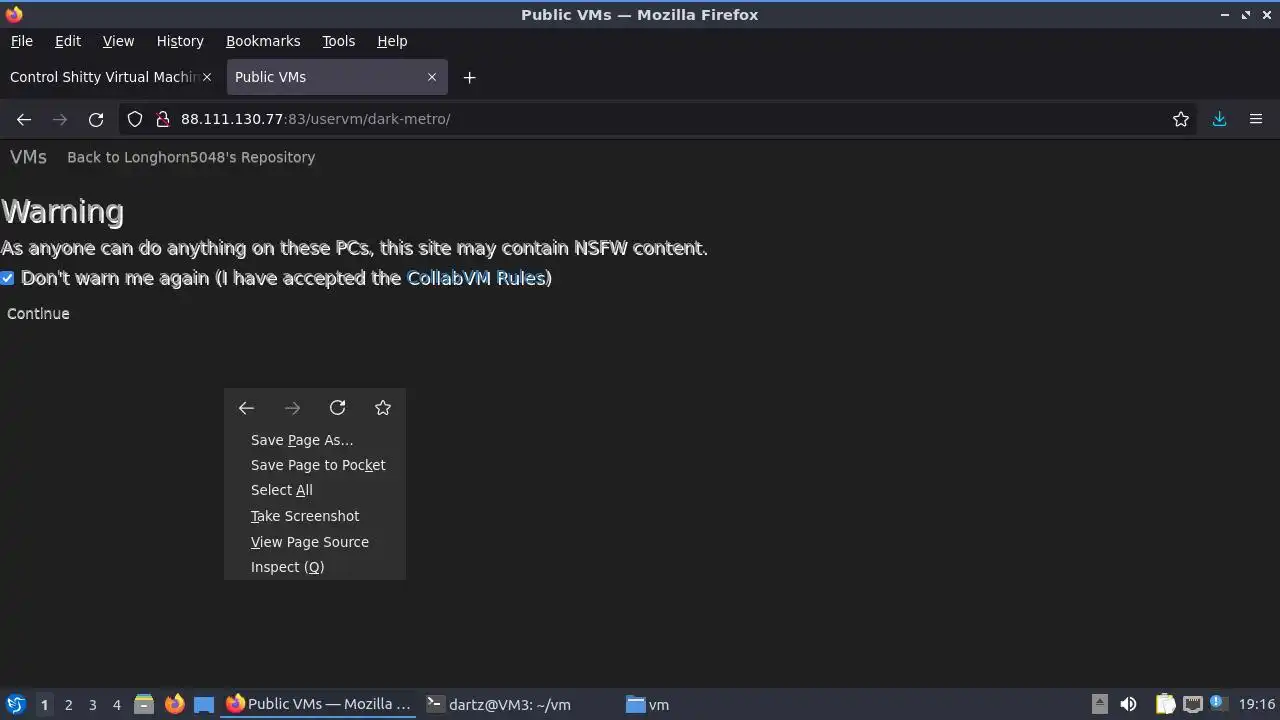Click the Continue button

click(38, 314)
